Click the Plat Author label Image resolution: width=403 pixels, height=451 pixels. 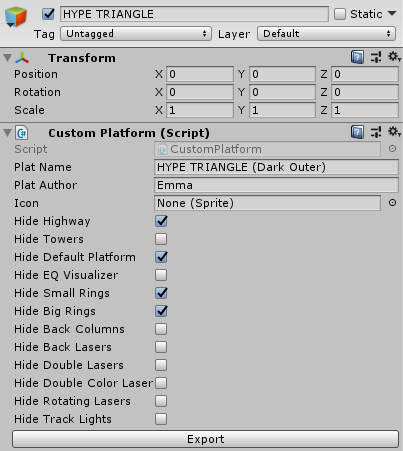pos(45,185)
